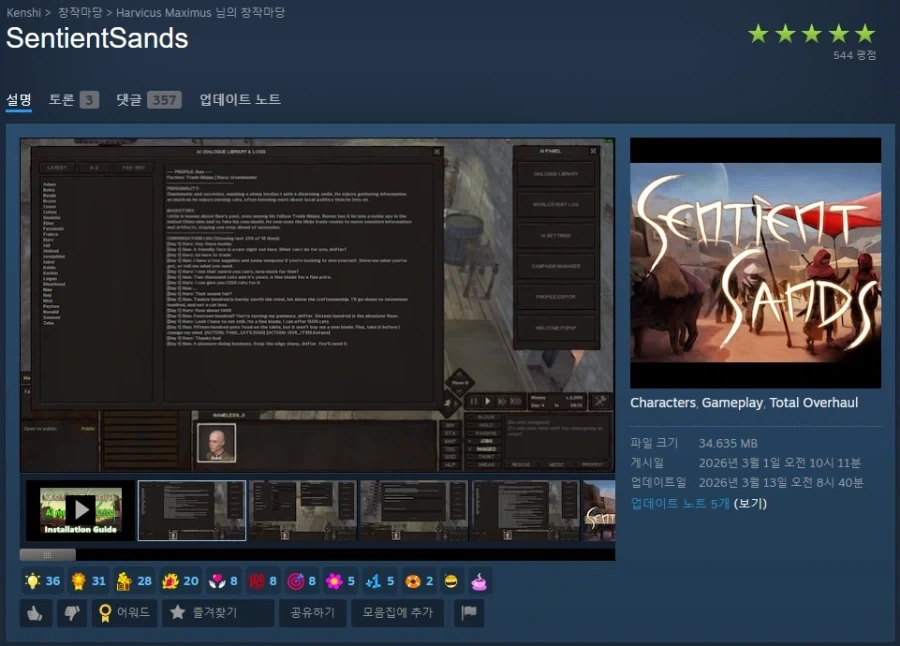The height and width of the screenshot is (646, 900).
Task: Click the orange award with count 2
Action: [x=419, y=581]
